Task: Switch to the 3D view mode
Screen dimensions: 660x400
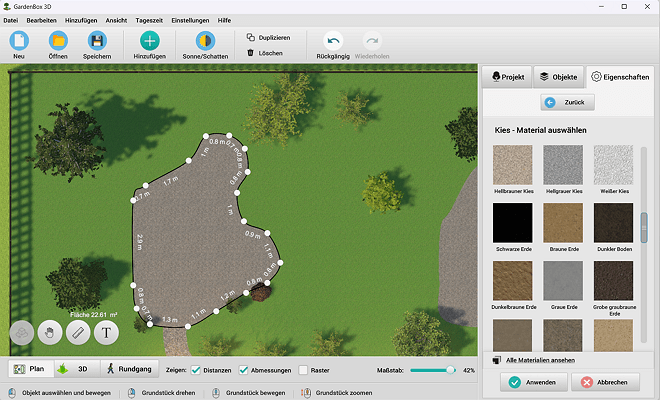Action: pyautogui.click(x=77, y=369)
